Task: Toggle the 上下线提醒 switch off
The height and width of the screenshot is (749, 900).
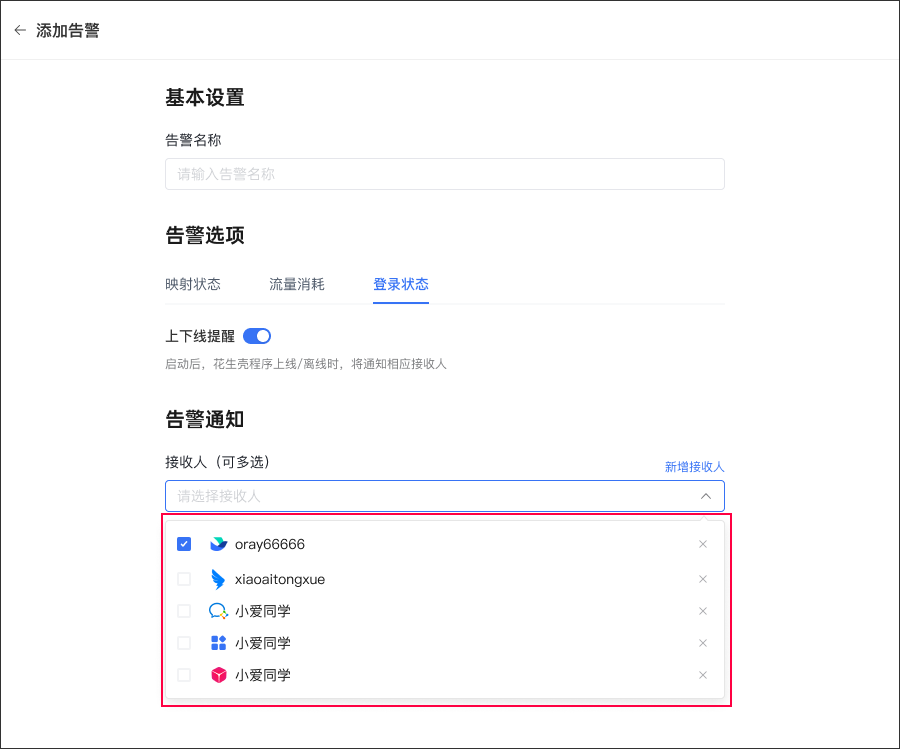Action: point(257,336)
